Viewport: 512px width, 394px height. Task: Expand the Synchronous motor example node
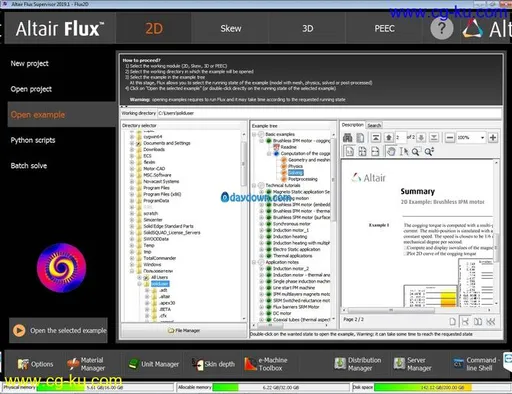click(x=262, y=224)
